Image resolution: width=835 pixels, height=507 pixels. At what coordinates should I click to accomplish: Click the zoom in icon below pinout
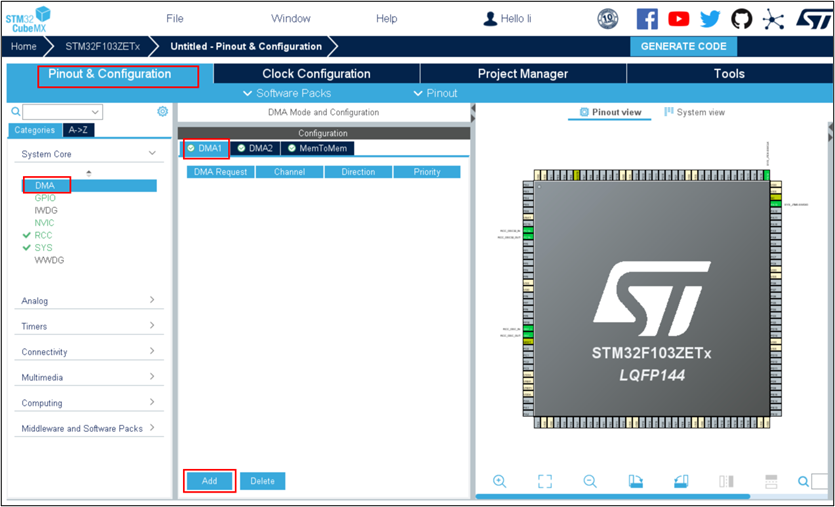click(499, 481)
